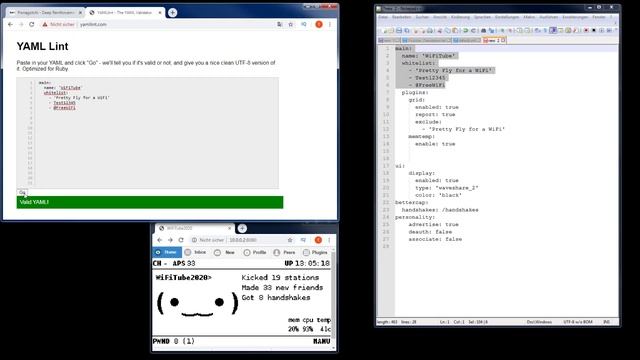Click the red Record Macro icon in Notepad++
This screenshot has height=360, width=640.
(x=587, y=31)
